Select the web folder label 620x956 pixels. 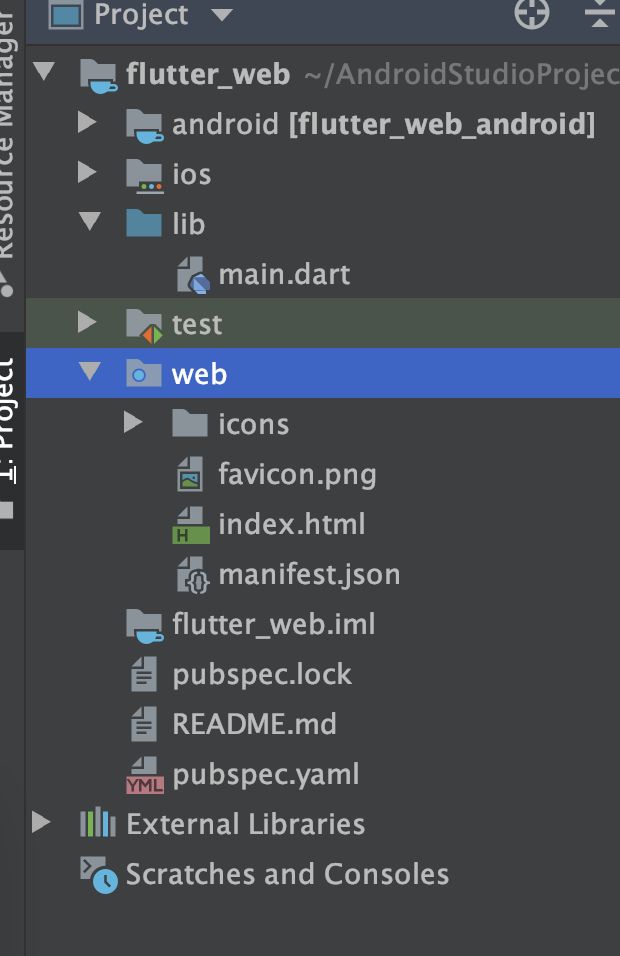tap(199, 374)
